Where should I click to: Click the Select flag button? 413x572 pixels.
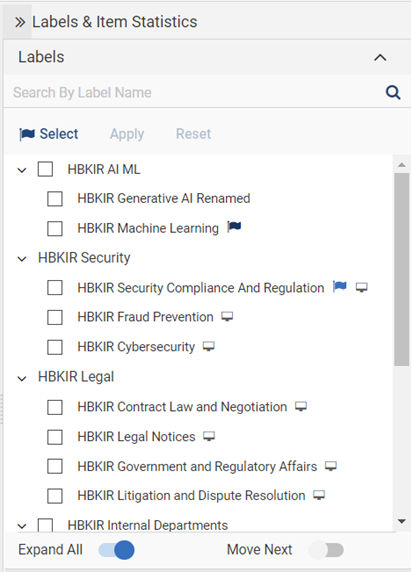pos(49,134)
